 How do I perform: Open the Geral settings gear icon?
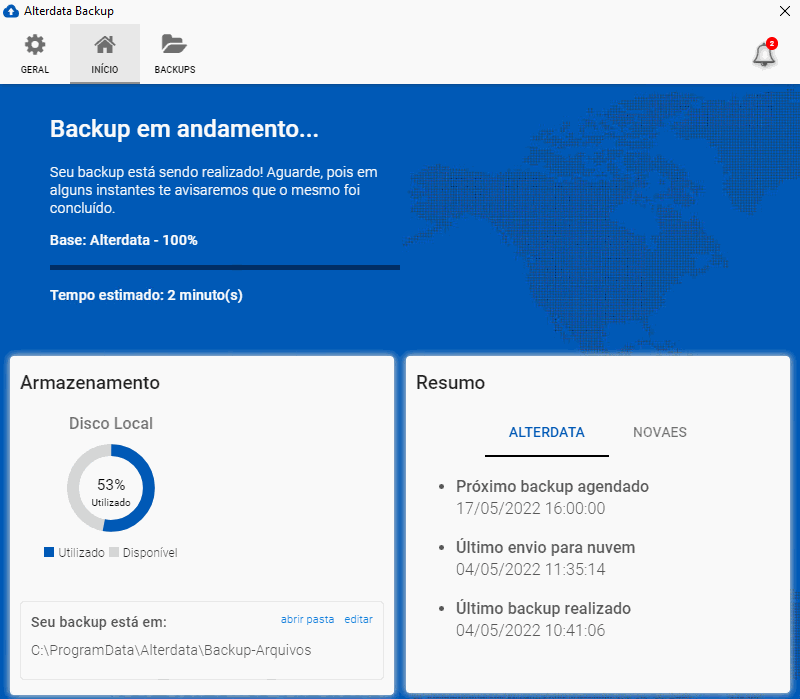[34, 46]
